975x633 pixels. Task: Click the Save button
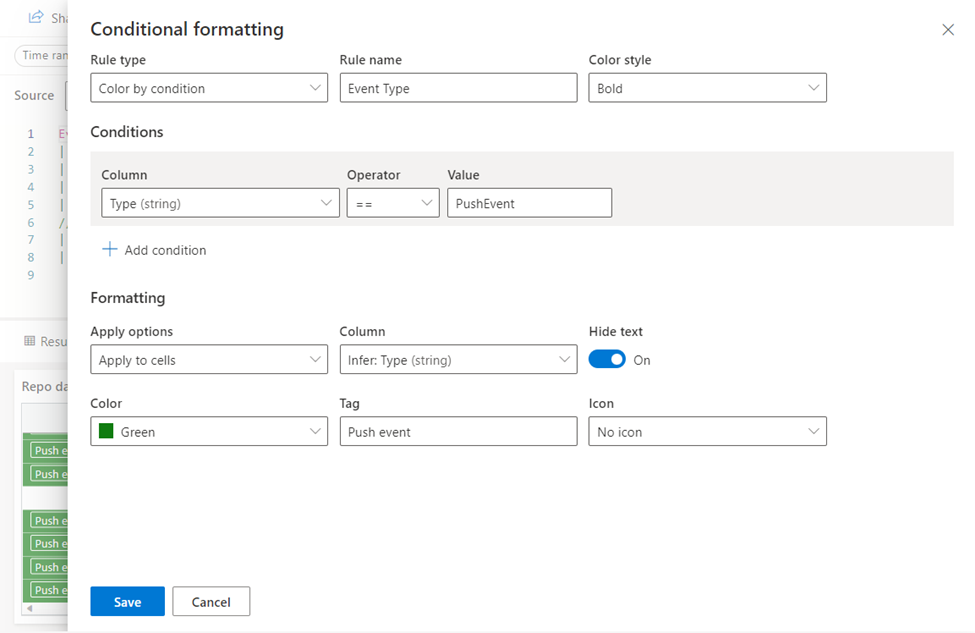[x=127, y=602]
